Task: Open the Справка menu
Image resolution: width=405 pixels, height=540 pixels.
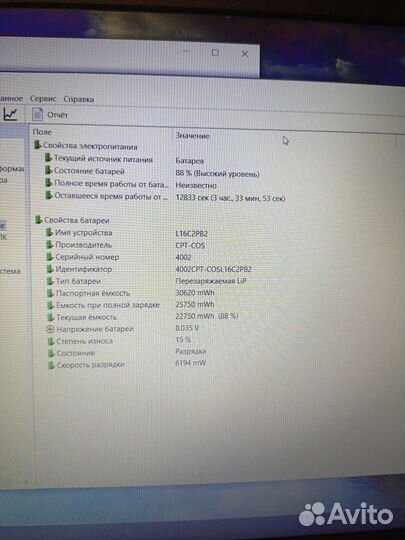Action: (79, 99)
